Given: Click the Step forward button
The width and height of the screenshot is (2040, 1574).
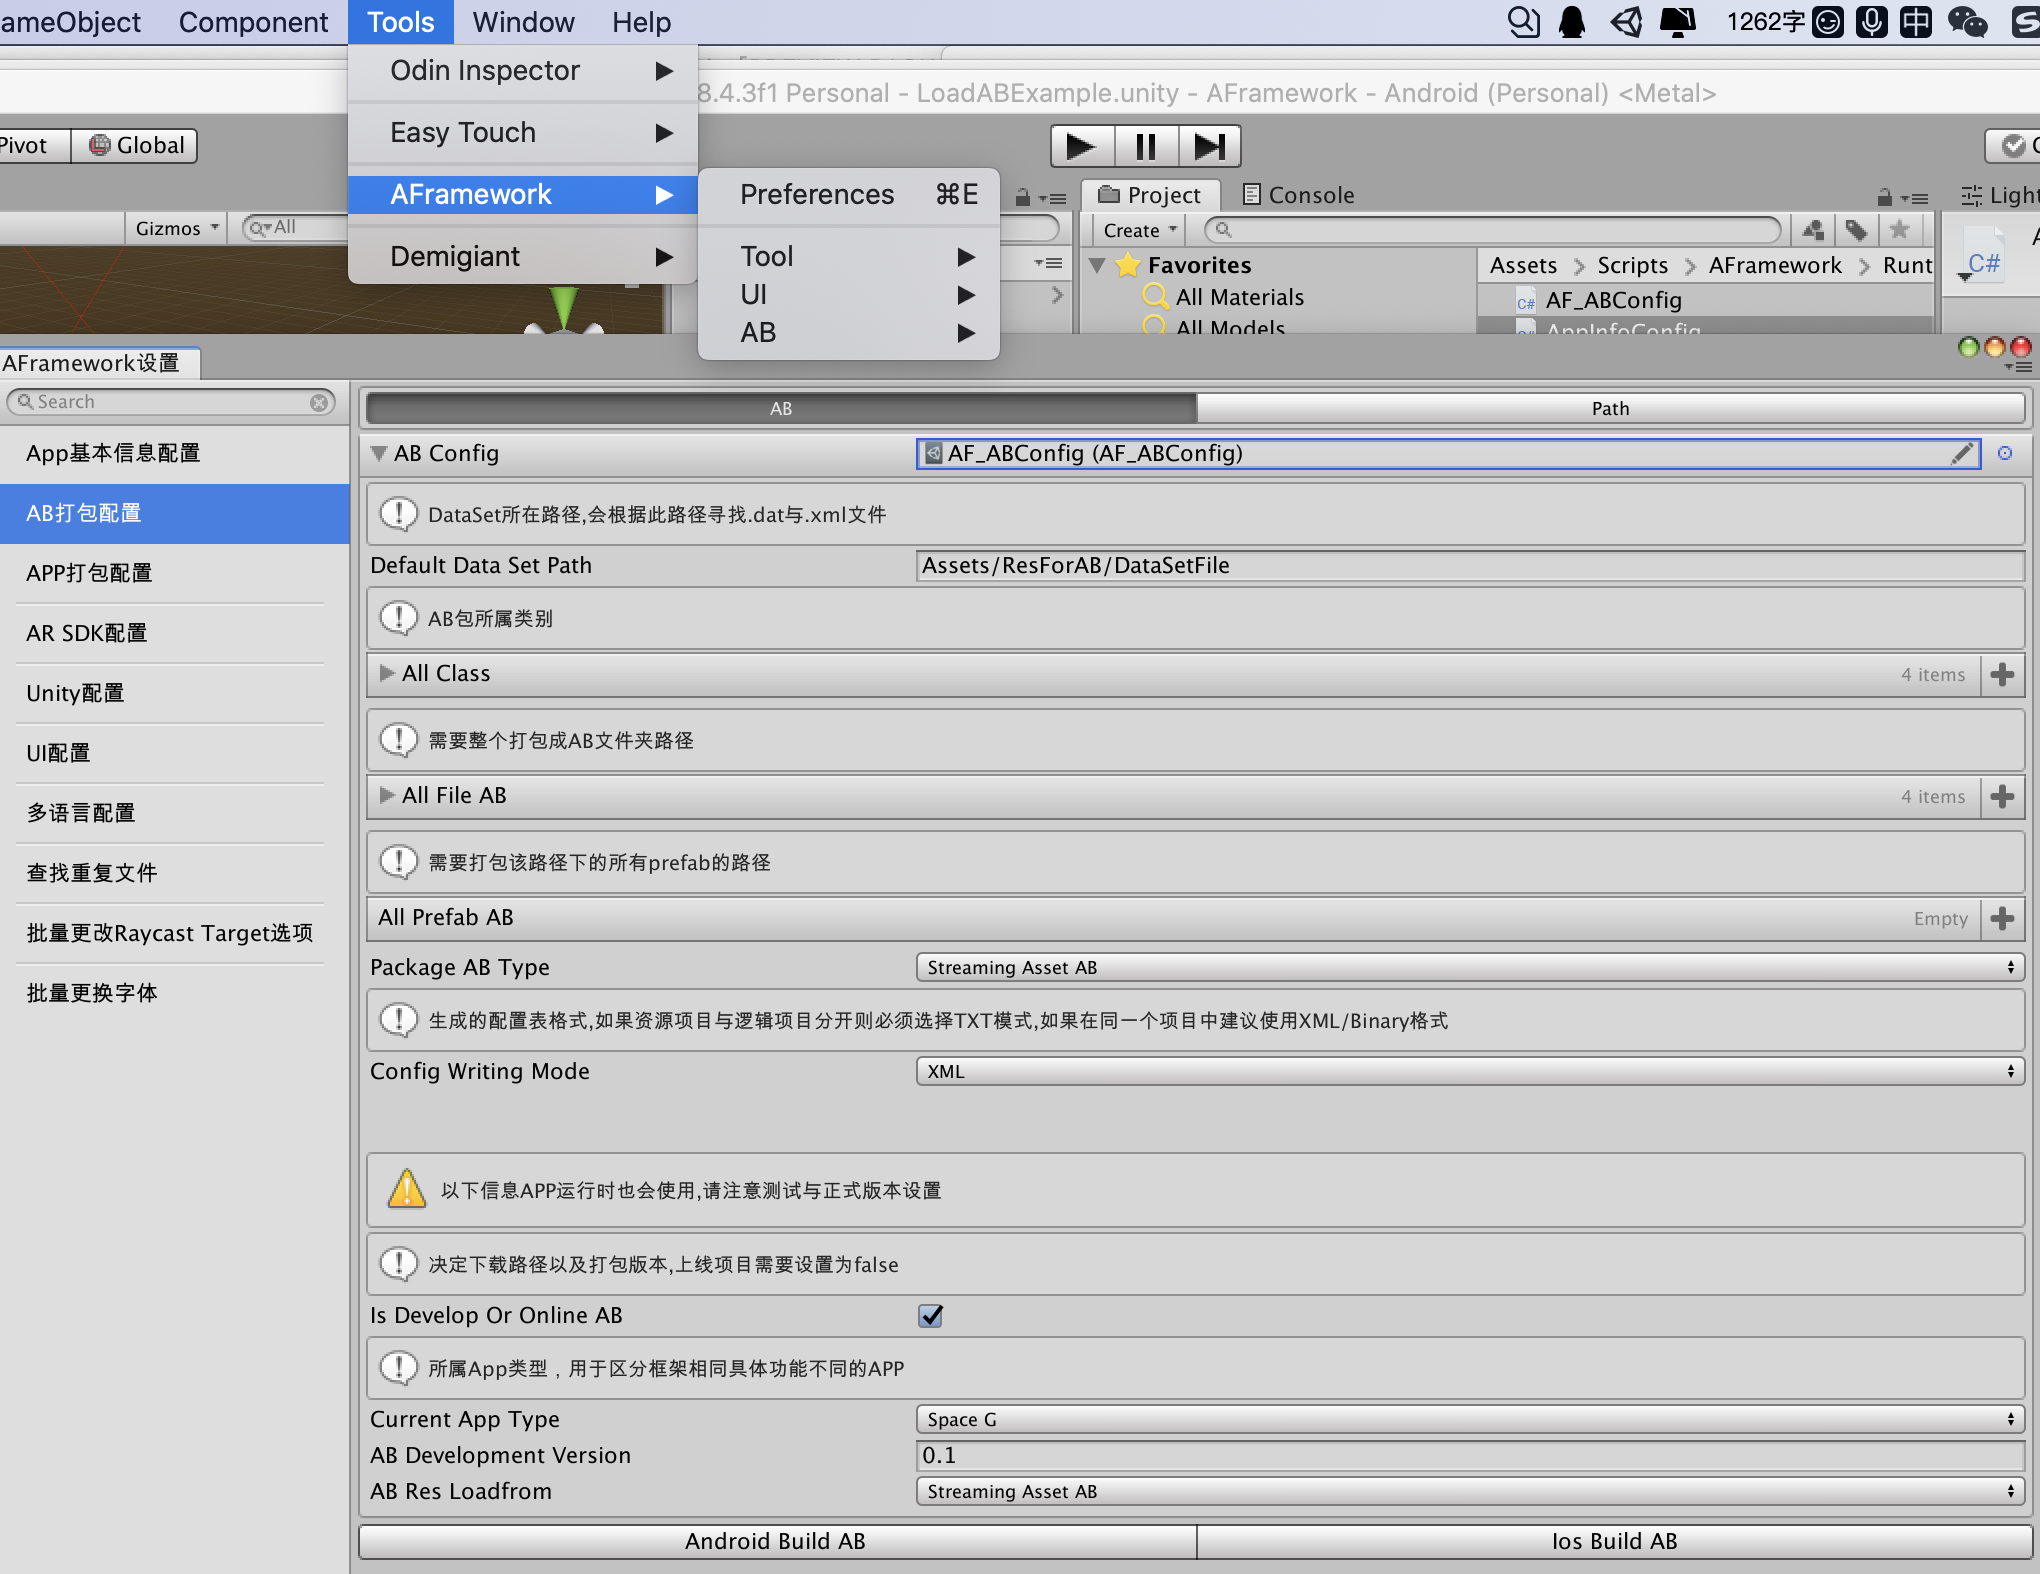Looking at the screenshot, I should click(1209, 147).
